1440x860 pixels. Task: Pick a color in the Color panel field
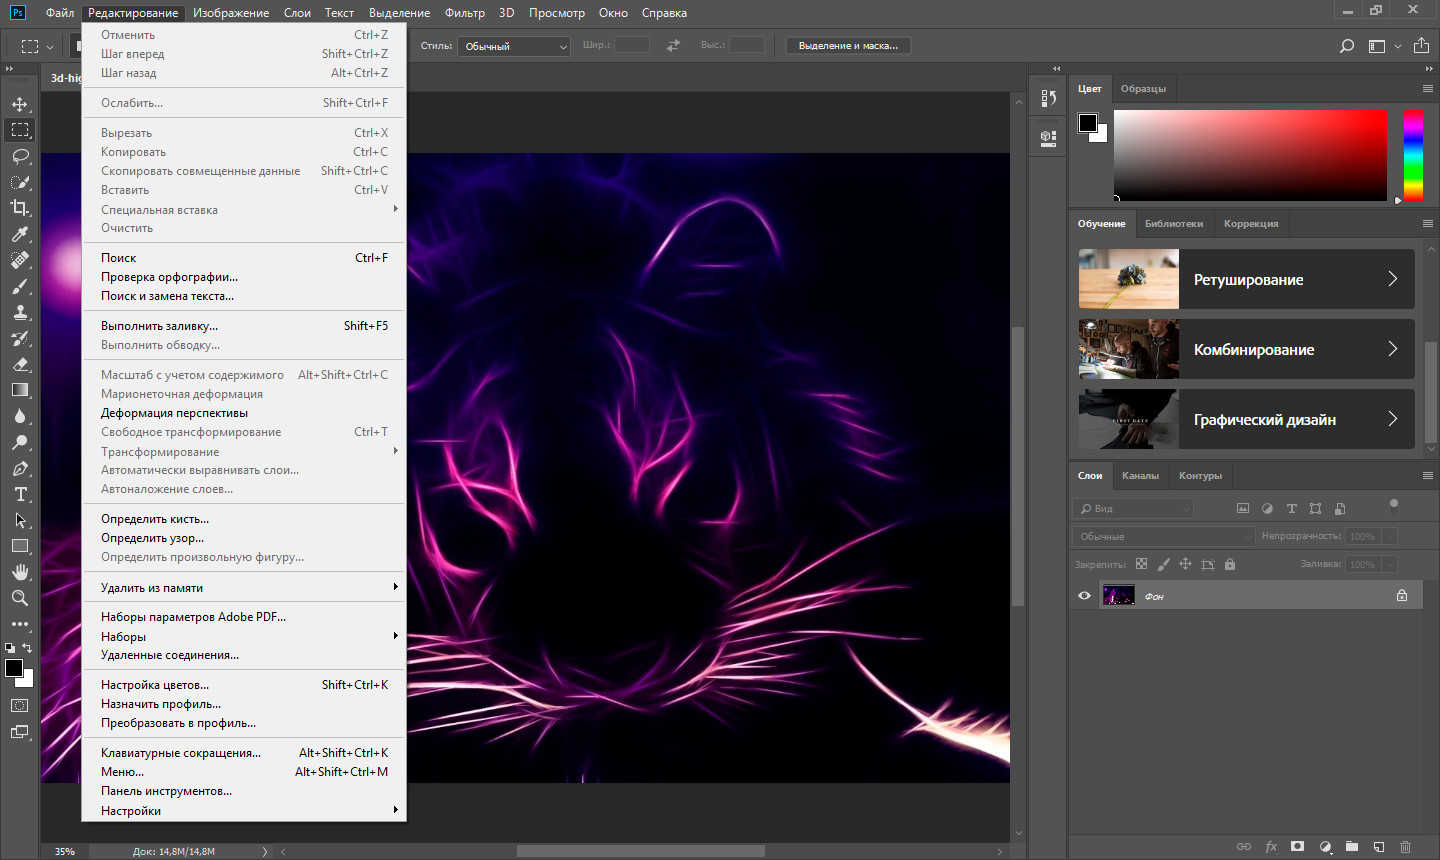click(1250, 155)
